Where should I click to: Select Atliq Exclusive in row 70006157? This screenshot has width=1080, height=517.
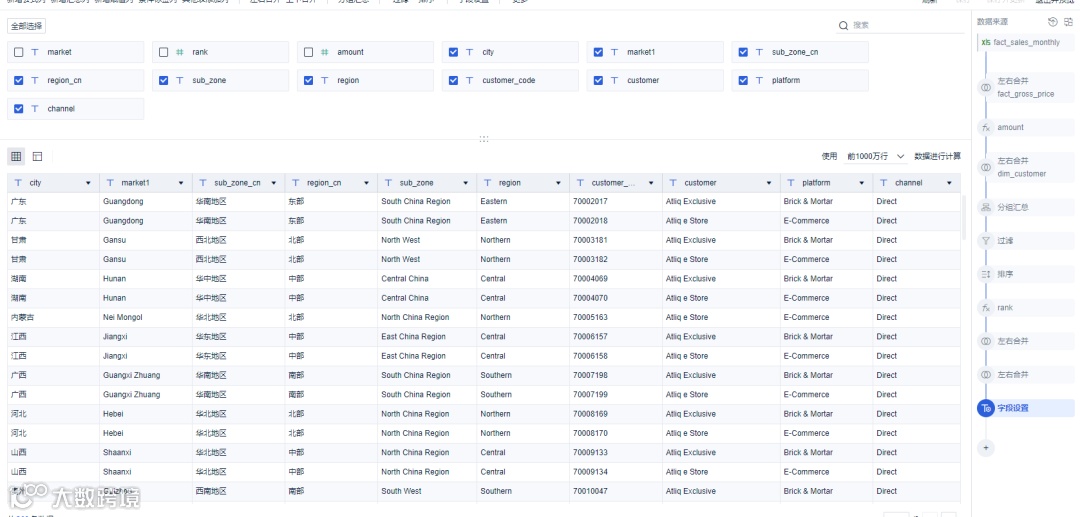point(721,337)
